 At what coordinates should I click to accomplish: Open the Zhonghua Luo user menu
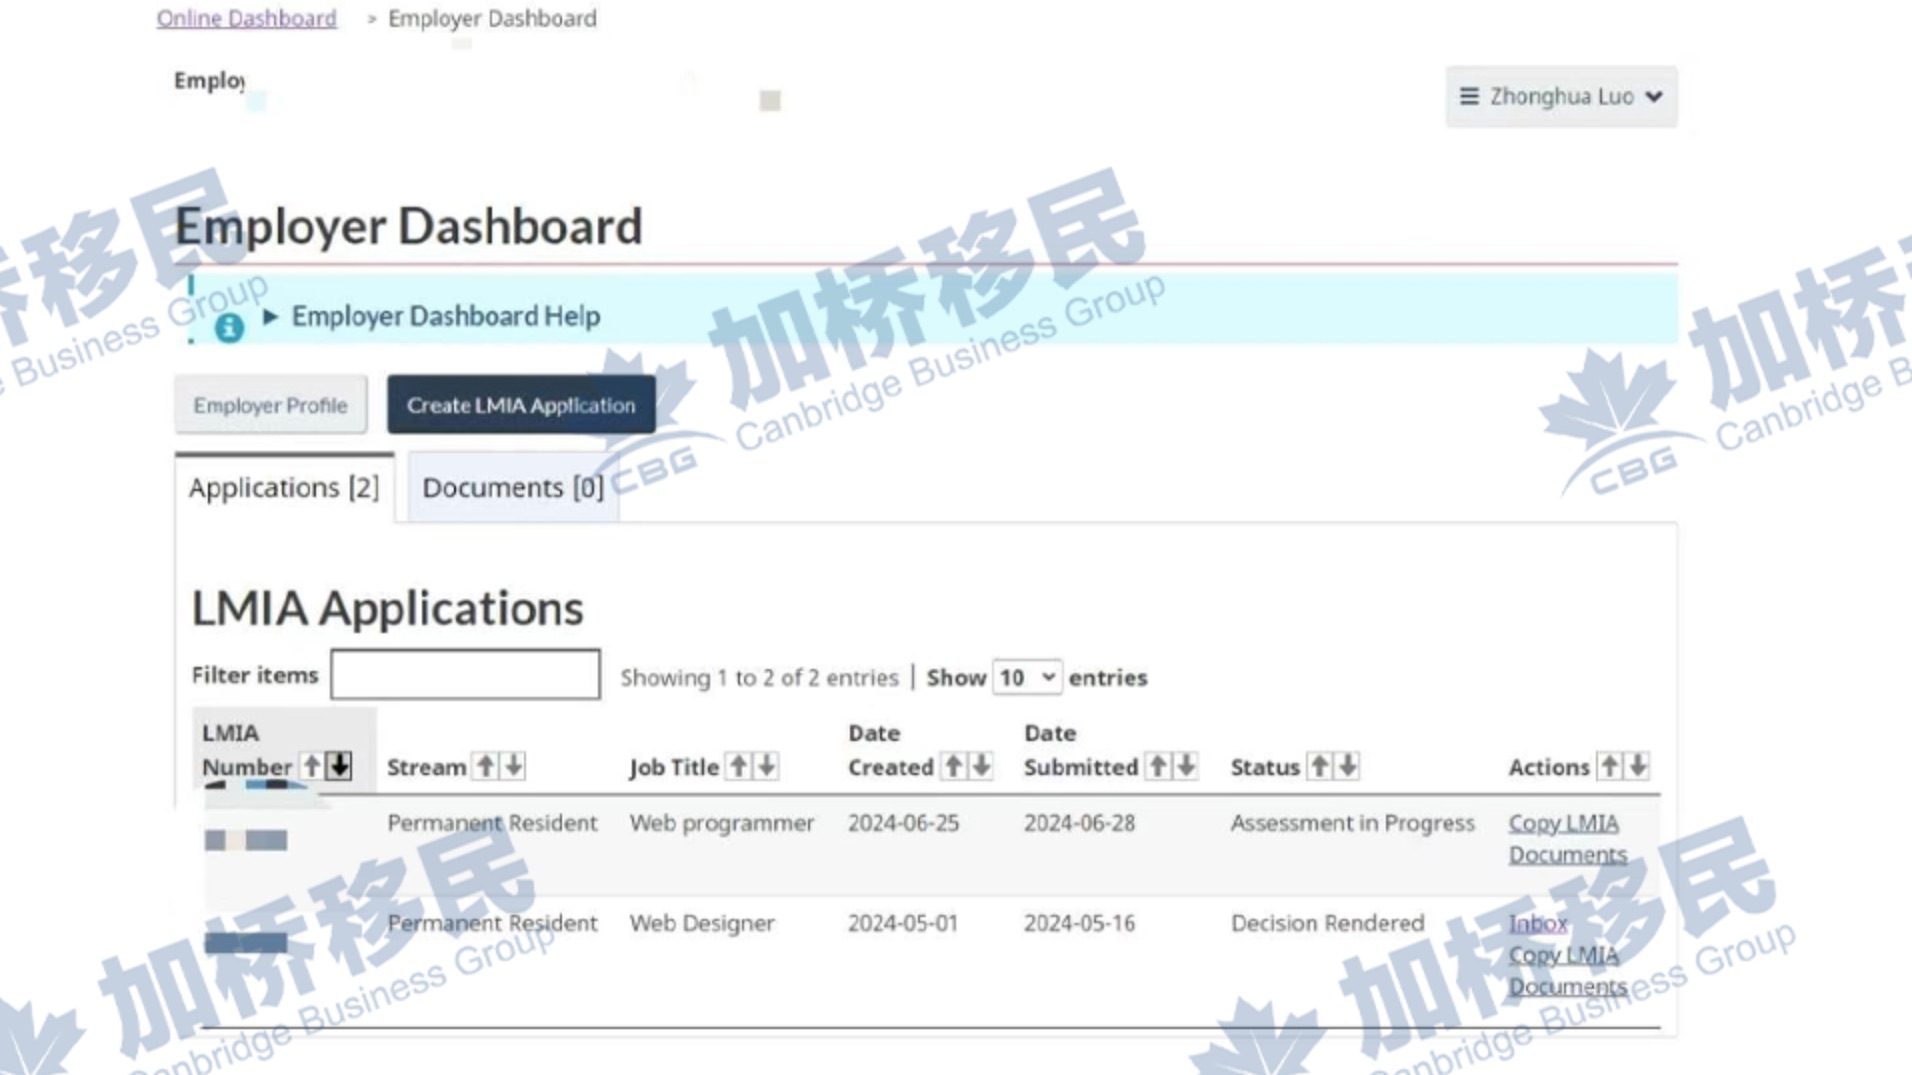pos(1560,97)
